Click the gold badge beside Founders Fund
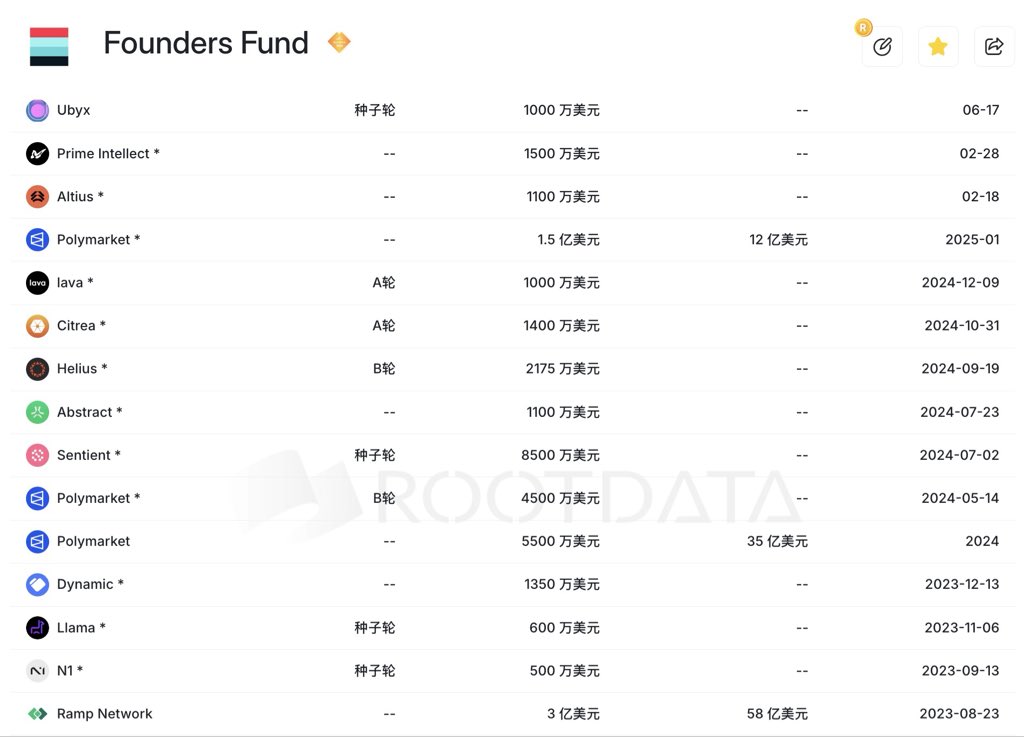Viewport: 1024px width, 737px height. (339, 42)
